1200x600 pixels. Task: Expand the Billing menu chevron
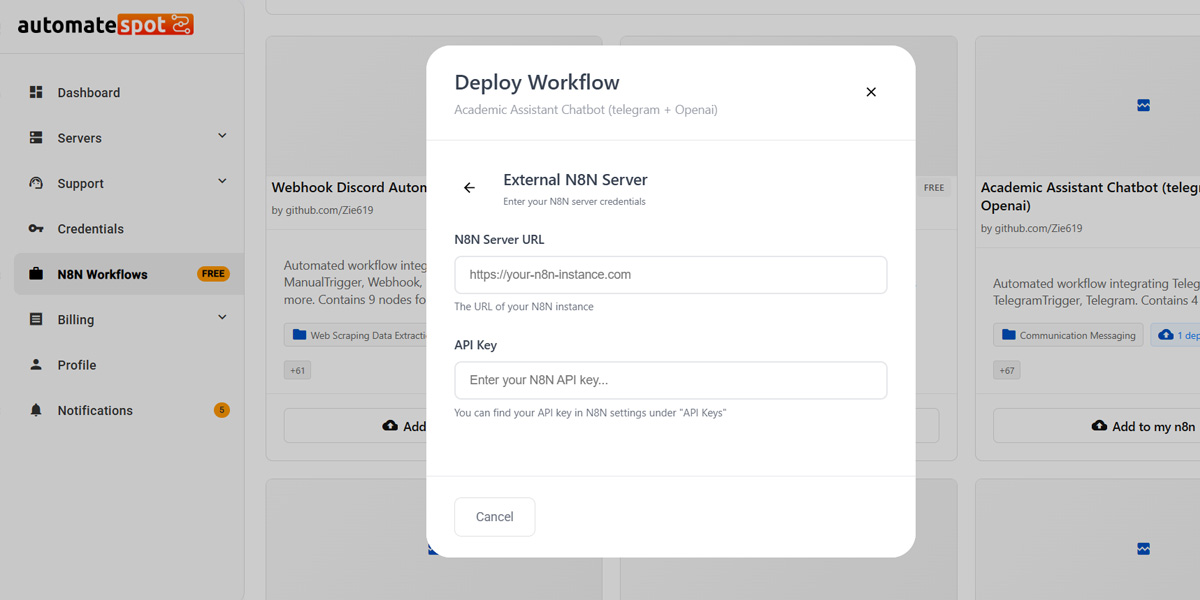coord(222,317)
